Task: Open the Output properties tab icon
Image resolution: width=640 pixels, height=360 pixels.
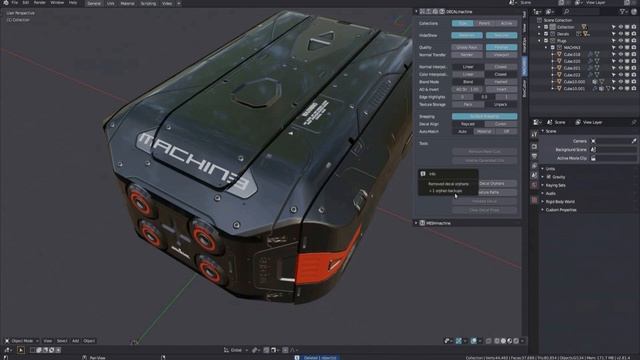Action: (534, 156)
